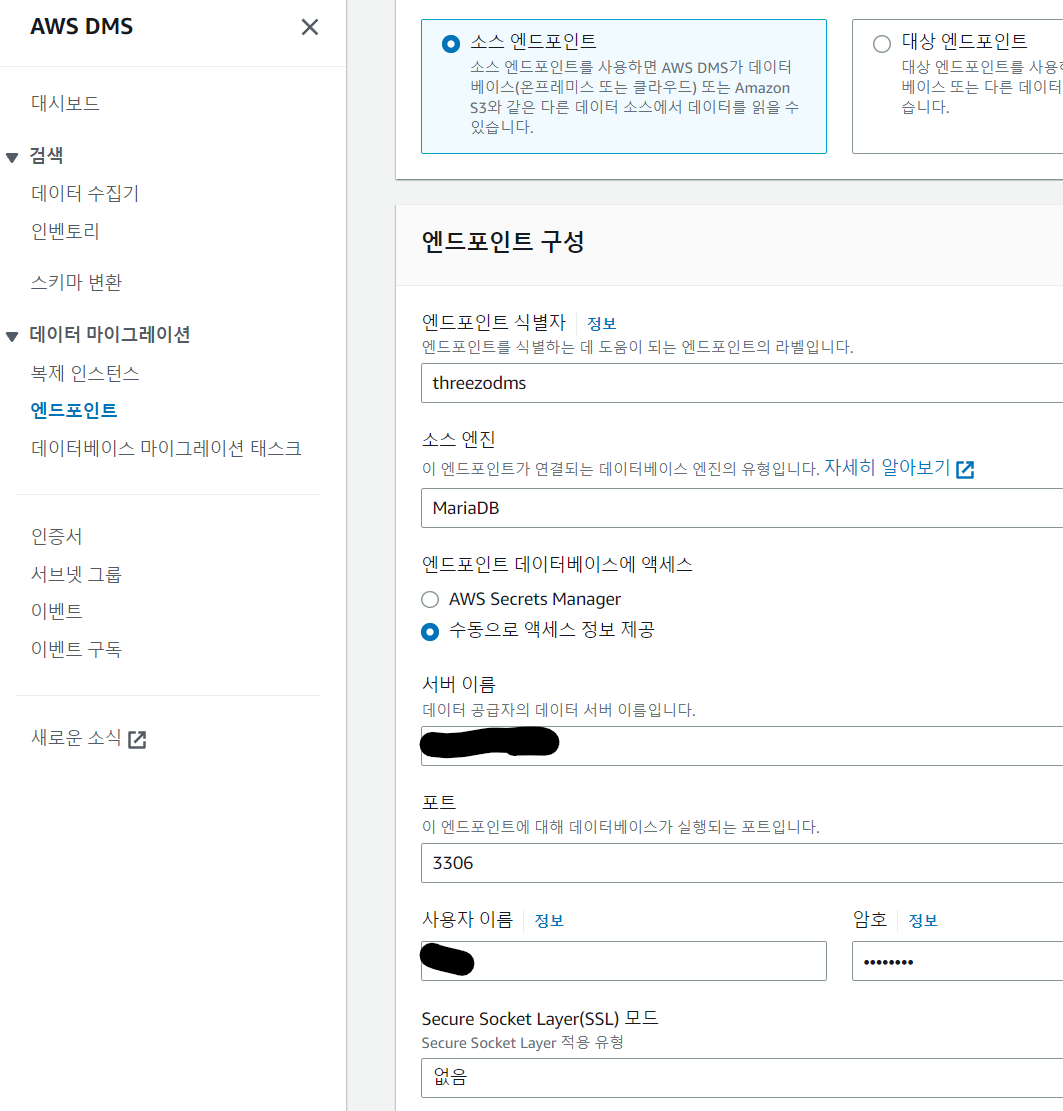This screenshot has height=1111, width=1063.
Task: Open the 대시보드 page
Action: pos(65,103)
